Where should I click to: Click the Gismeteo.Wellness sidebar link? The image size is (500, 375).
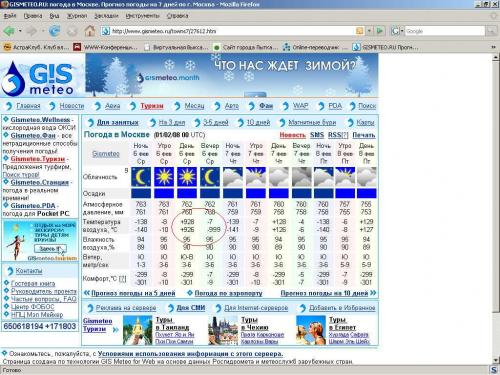40,119
